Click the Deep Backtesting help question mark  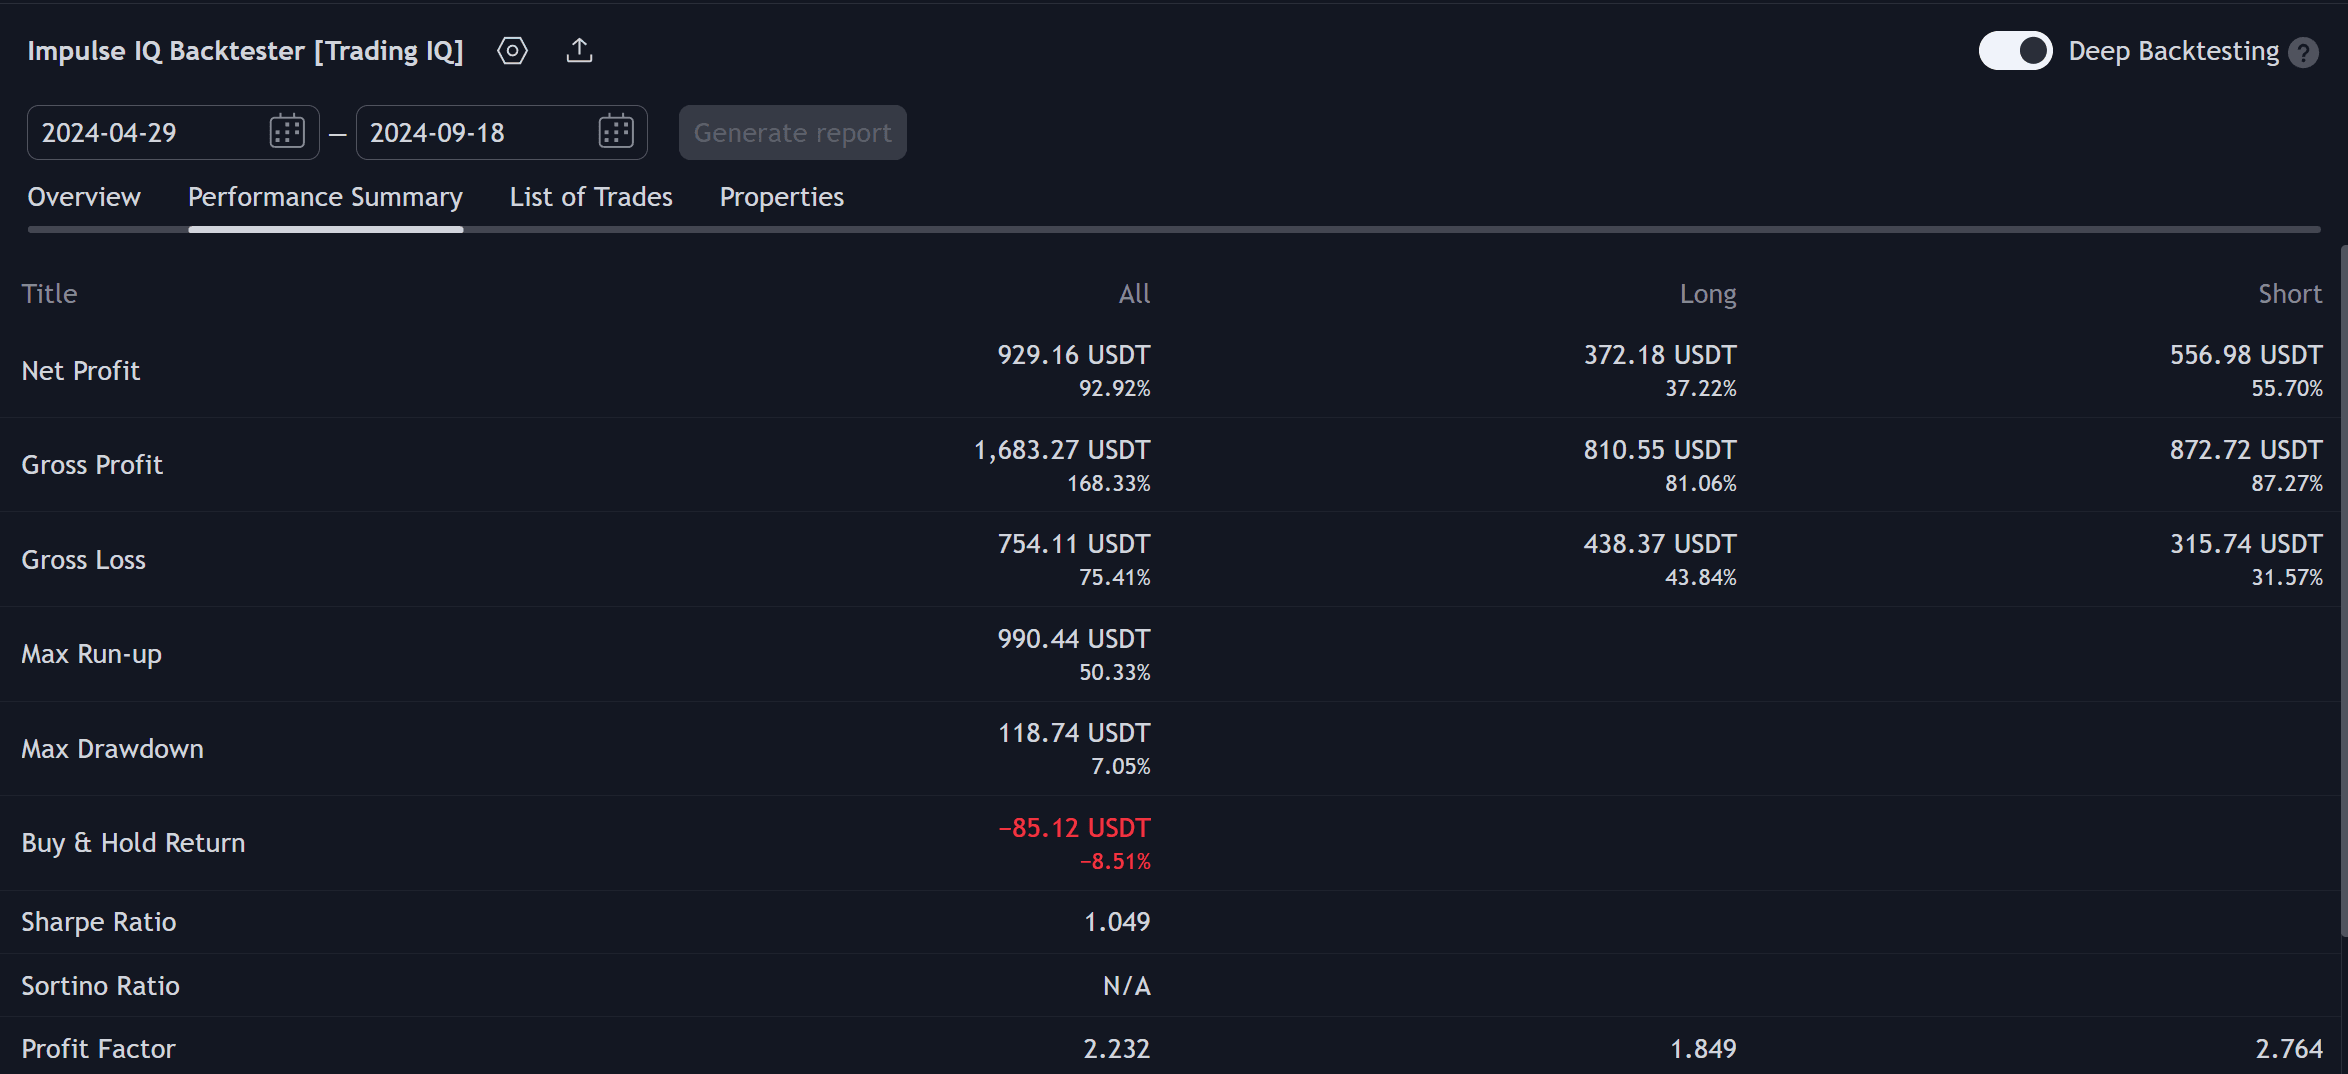(x=2303, y=52)
